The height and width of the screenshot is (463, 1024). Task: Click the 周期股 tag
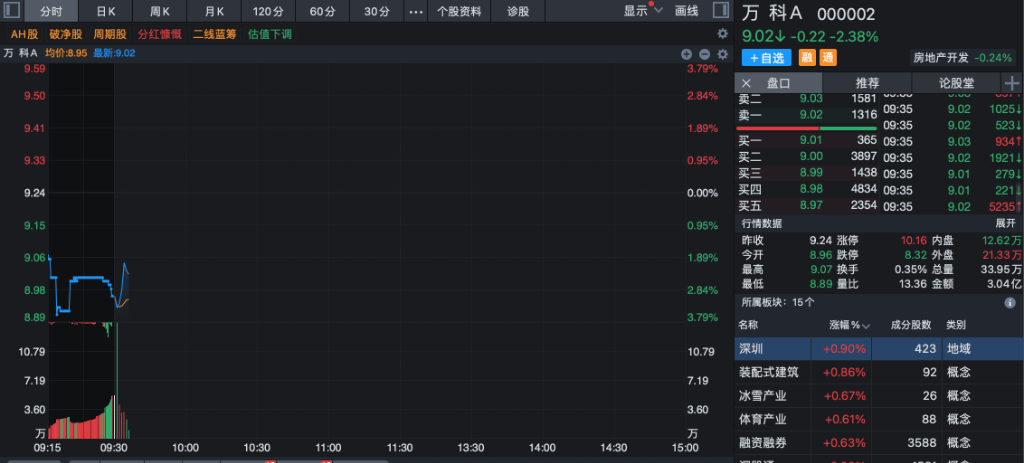point(110,34)
